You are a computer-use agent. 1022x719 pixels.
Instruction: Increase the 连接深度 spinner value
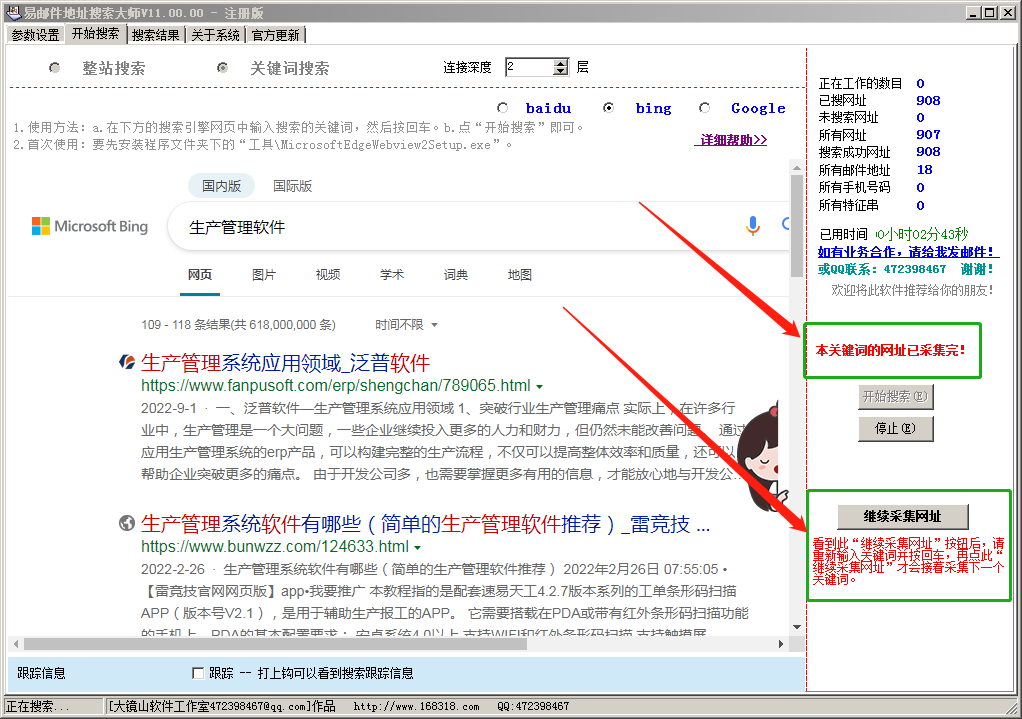(x=561, y=63)
